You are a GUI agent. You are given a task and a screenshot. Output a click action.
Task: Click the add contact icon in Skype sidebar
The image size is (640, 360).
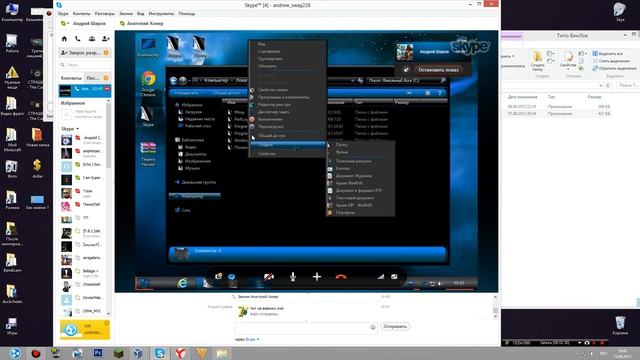[x=106, y=39]
